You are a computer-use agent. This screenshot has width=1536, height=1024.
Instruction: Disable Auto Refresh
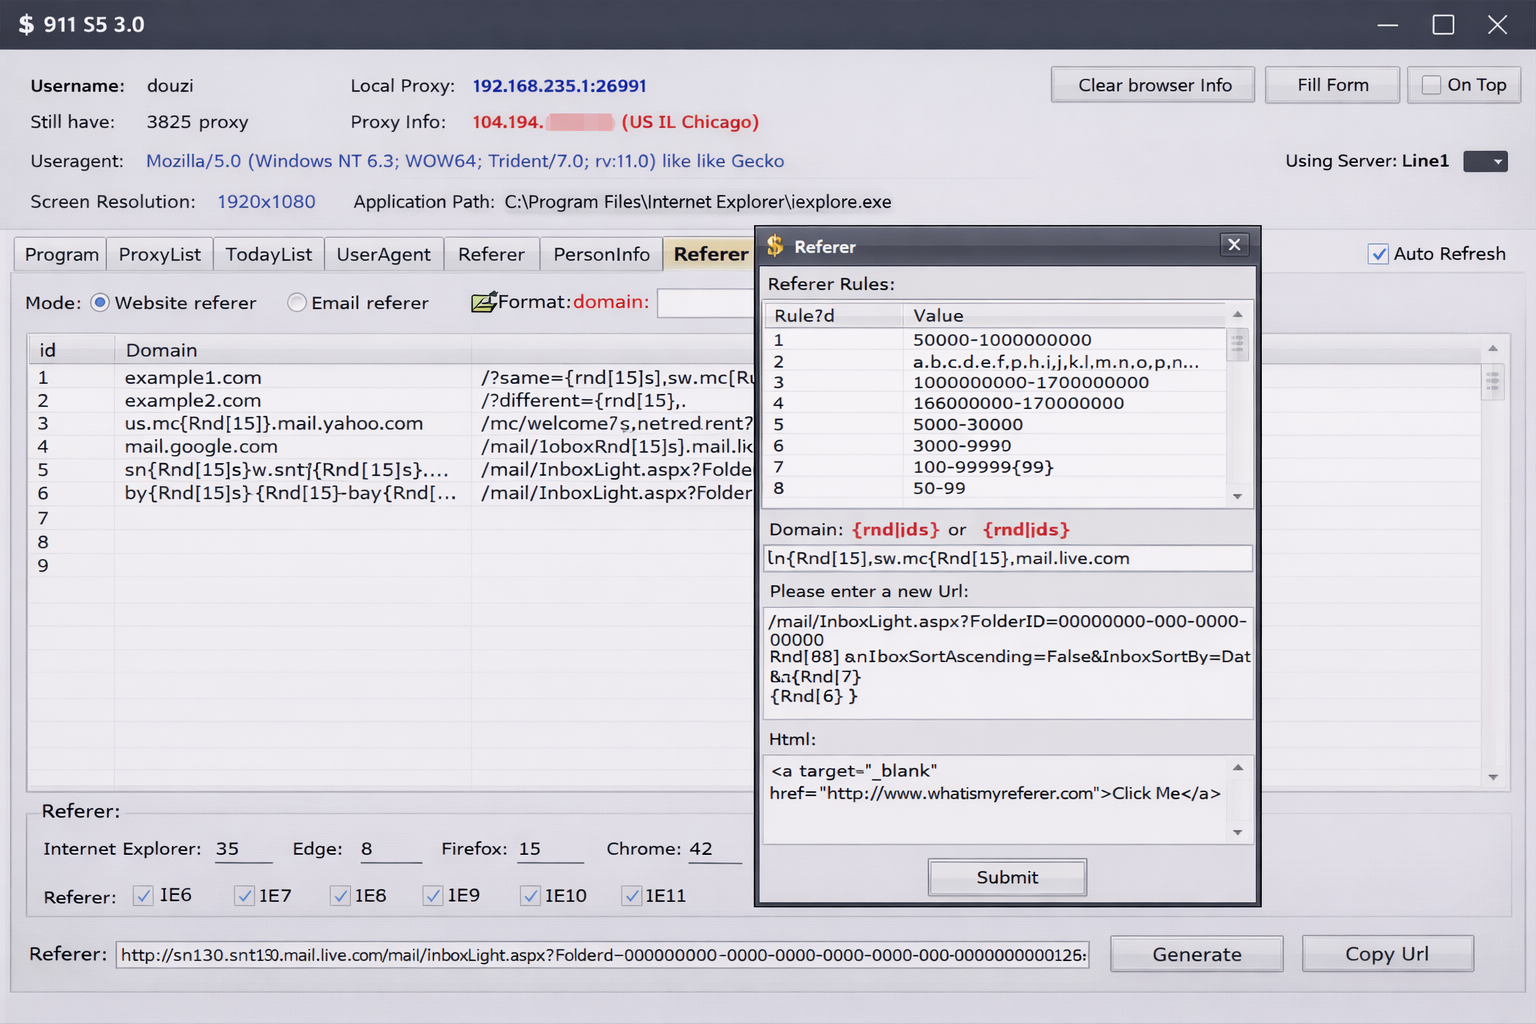[x=1380, y=253]
